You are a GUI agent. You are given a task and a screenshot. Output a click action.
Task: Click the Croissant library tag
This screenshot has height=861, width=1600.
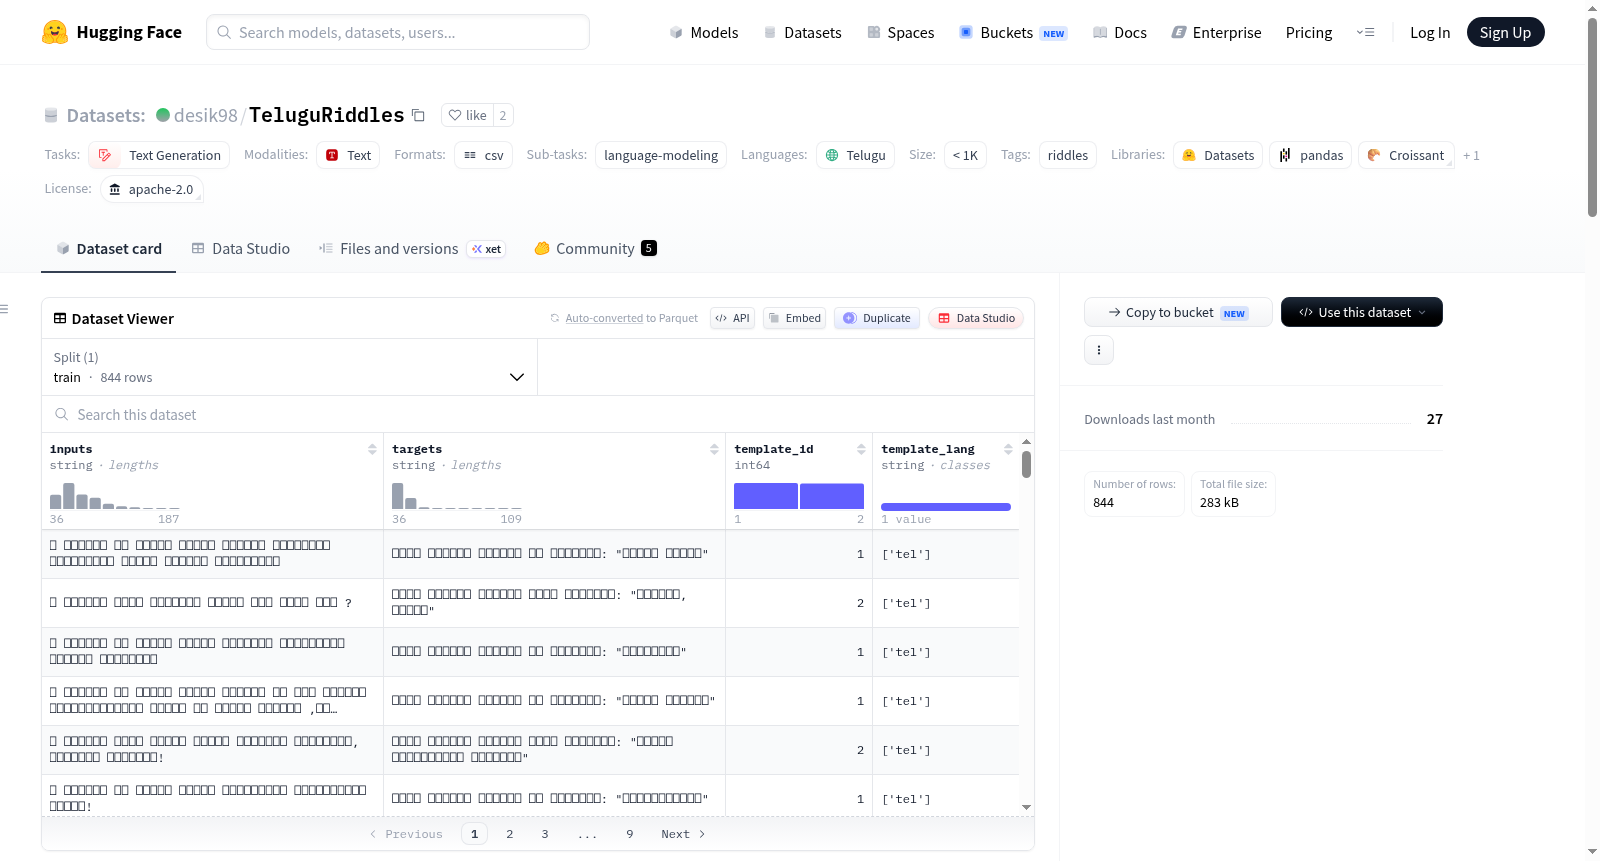coord(1406,155)
